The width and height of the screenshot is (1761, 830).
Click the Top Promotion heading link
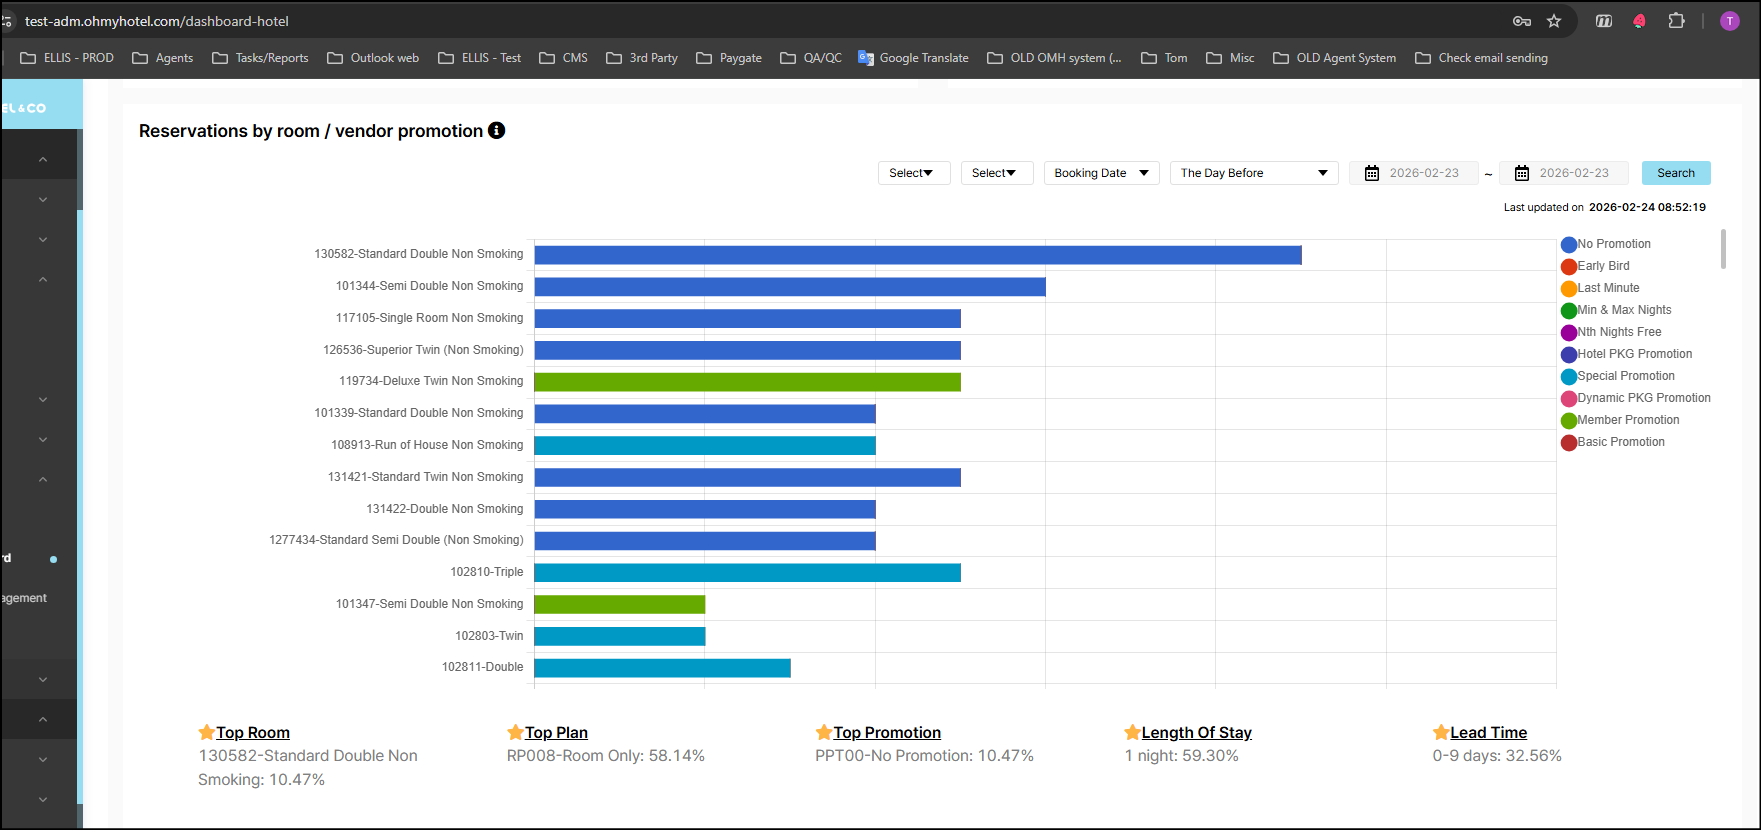coord(886,733)
